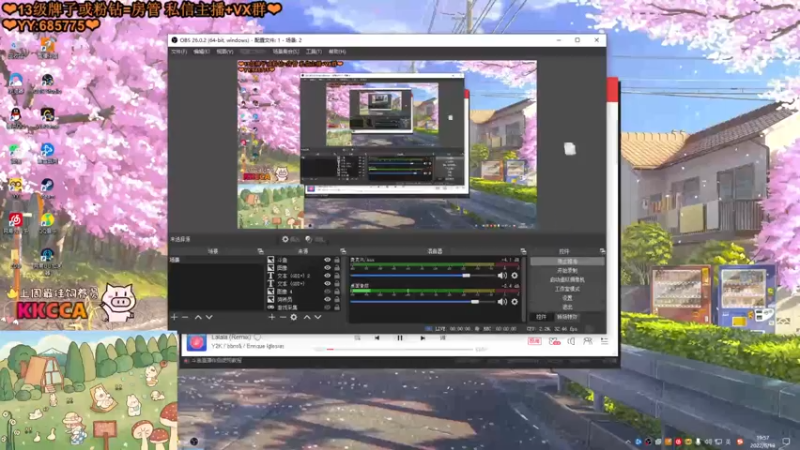Switch to the 控件 tab under Controls
This screenshot has height=450, width=800.
pyautogui.click(x=541, y=317)
